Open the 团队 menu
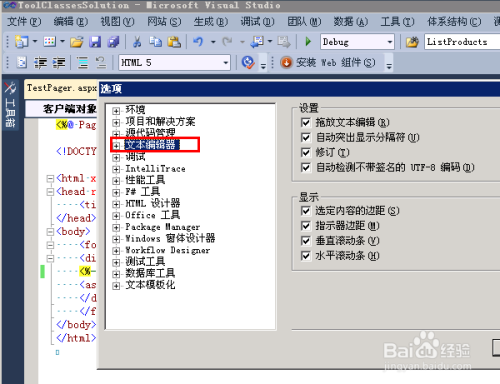This screenshot has height=384, width=500. pos(304,22)
